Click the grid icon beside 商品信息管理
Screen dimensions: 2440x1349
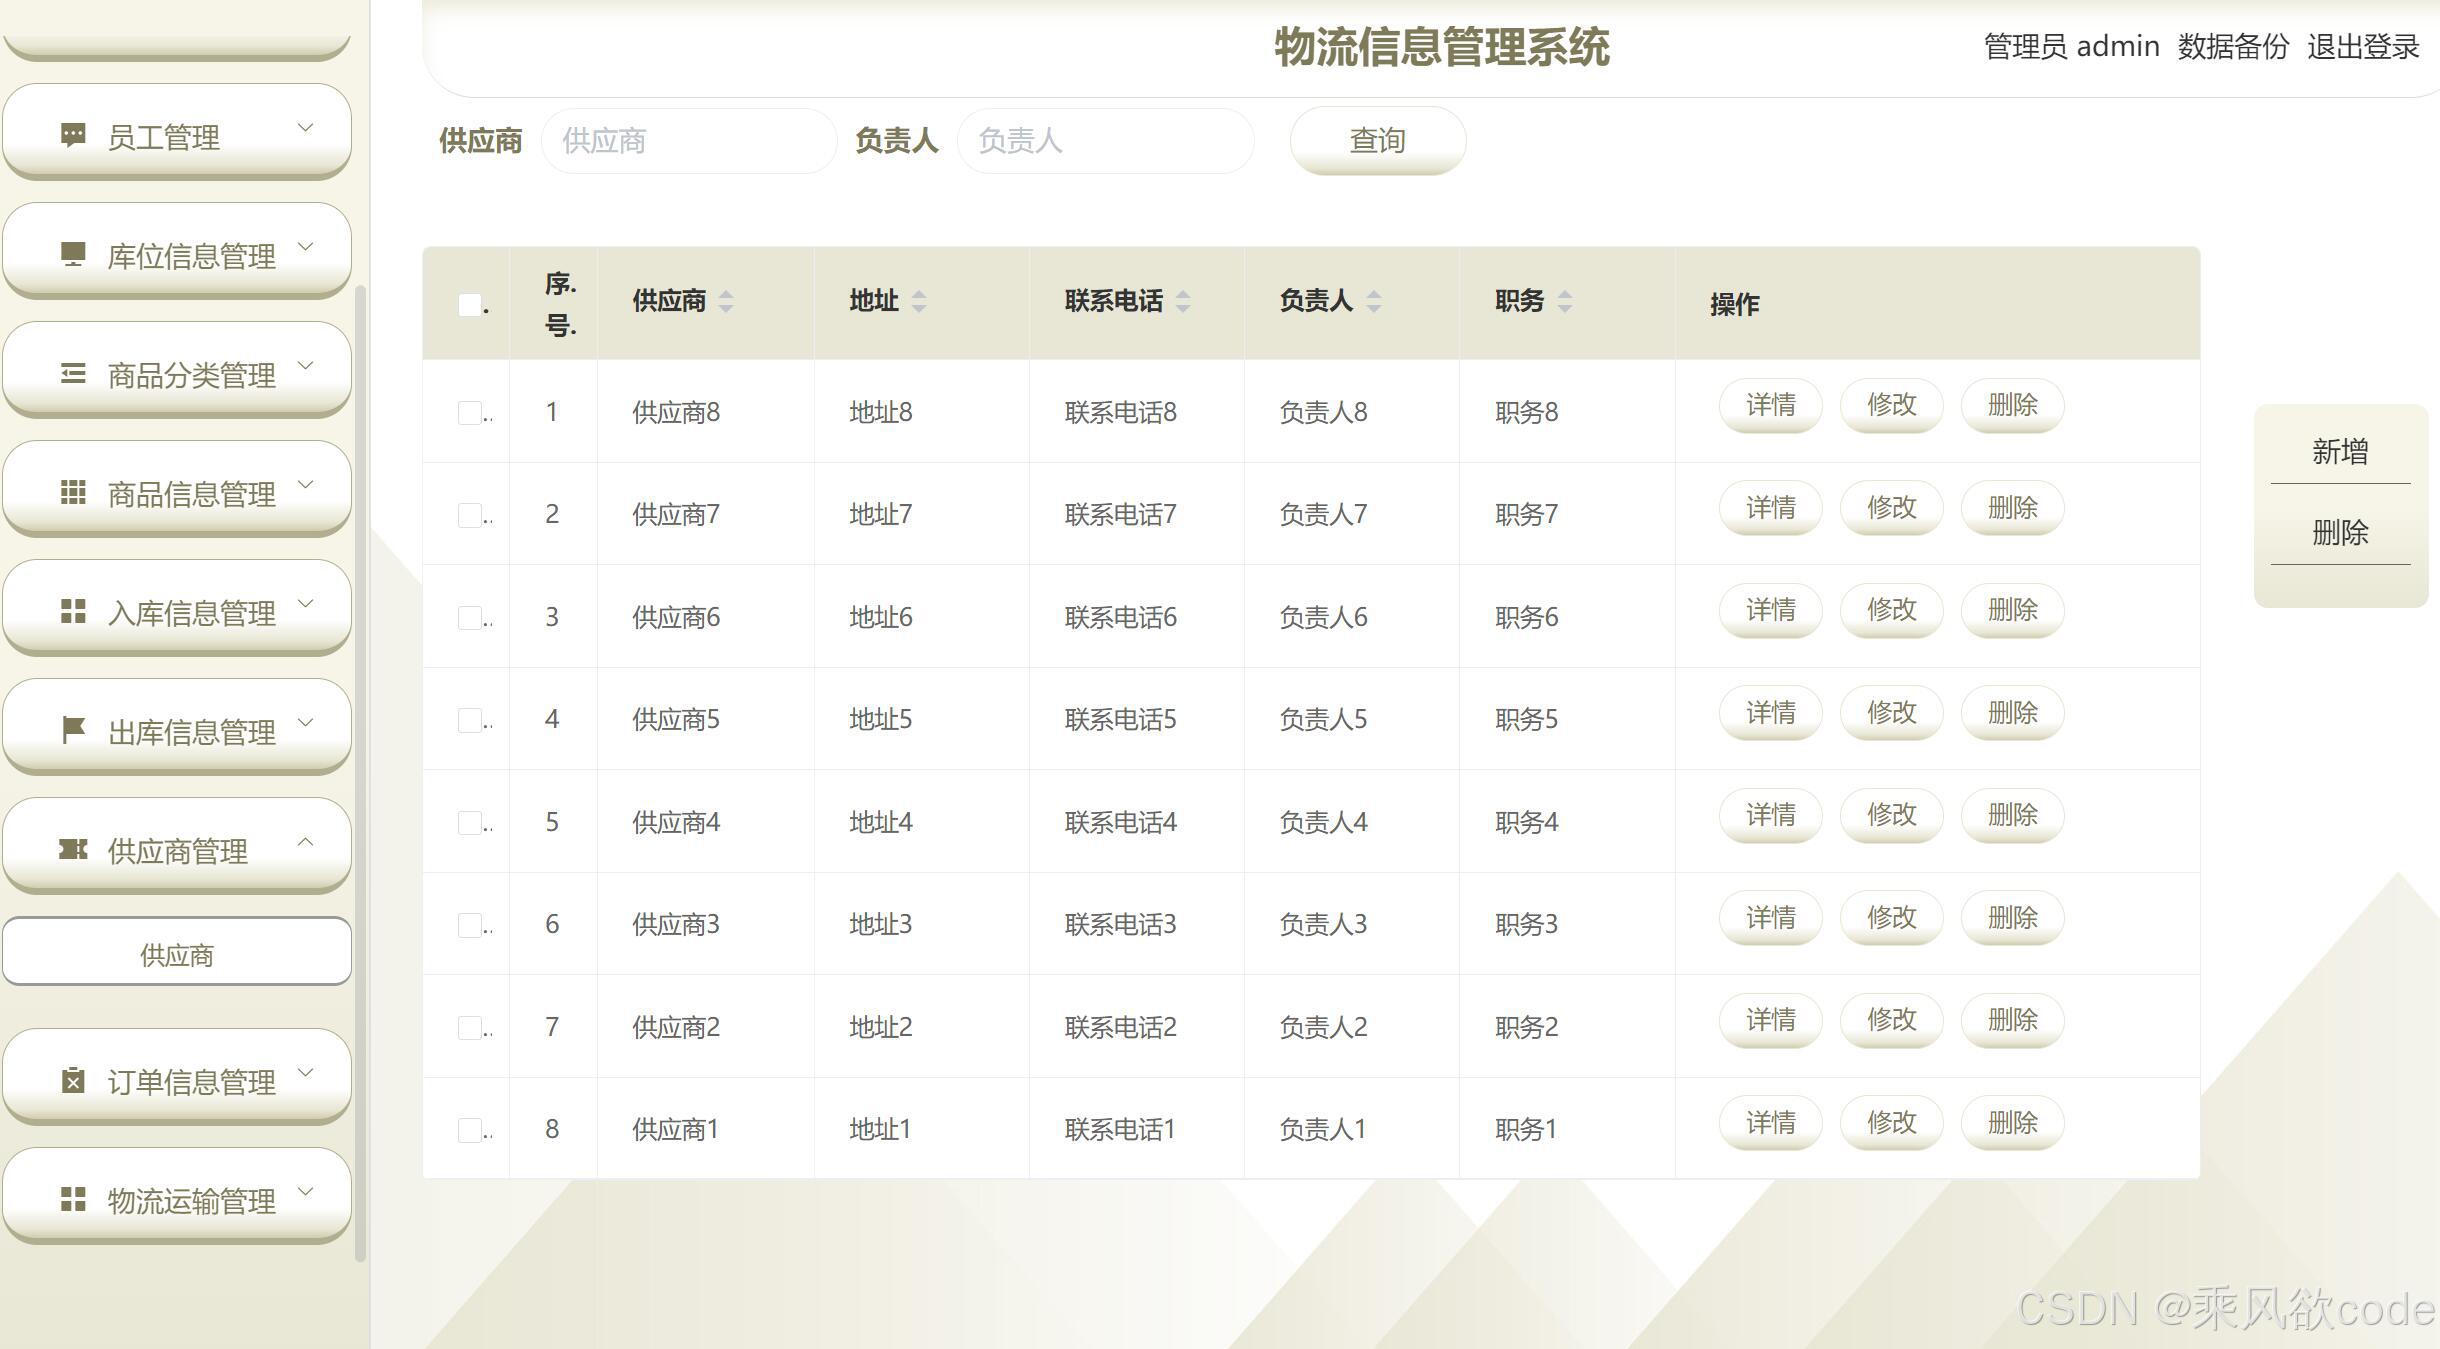click(73, 492)
